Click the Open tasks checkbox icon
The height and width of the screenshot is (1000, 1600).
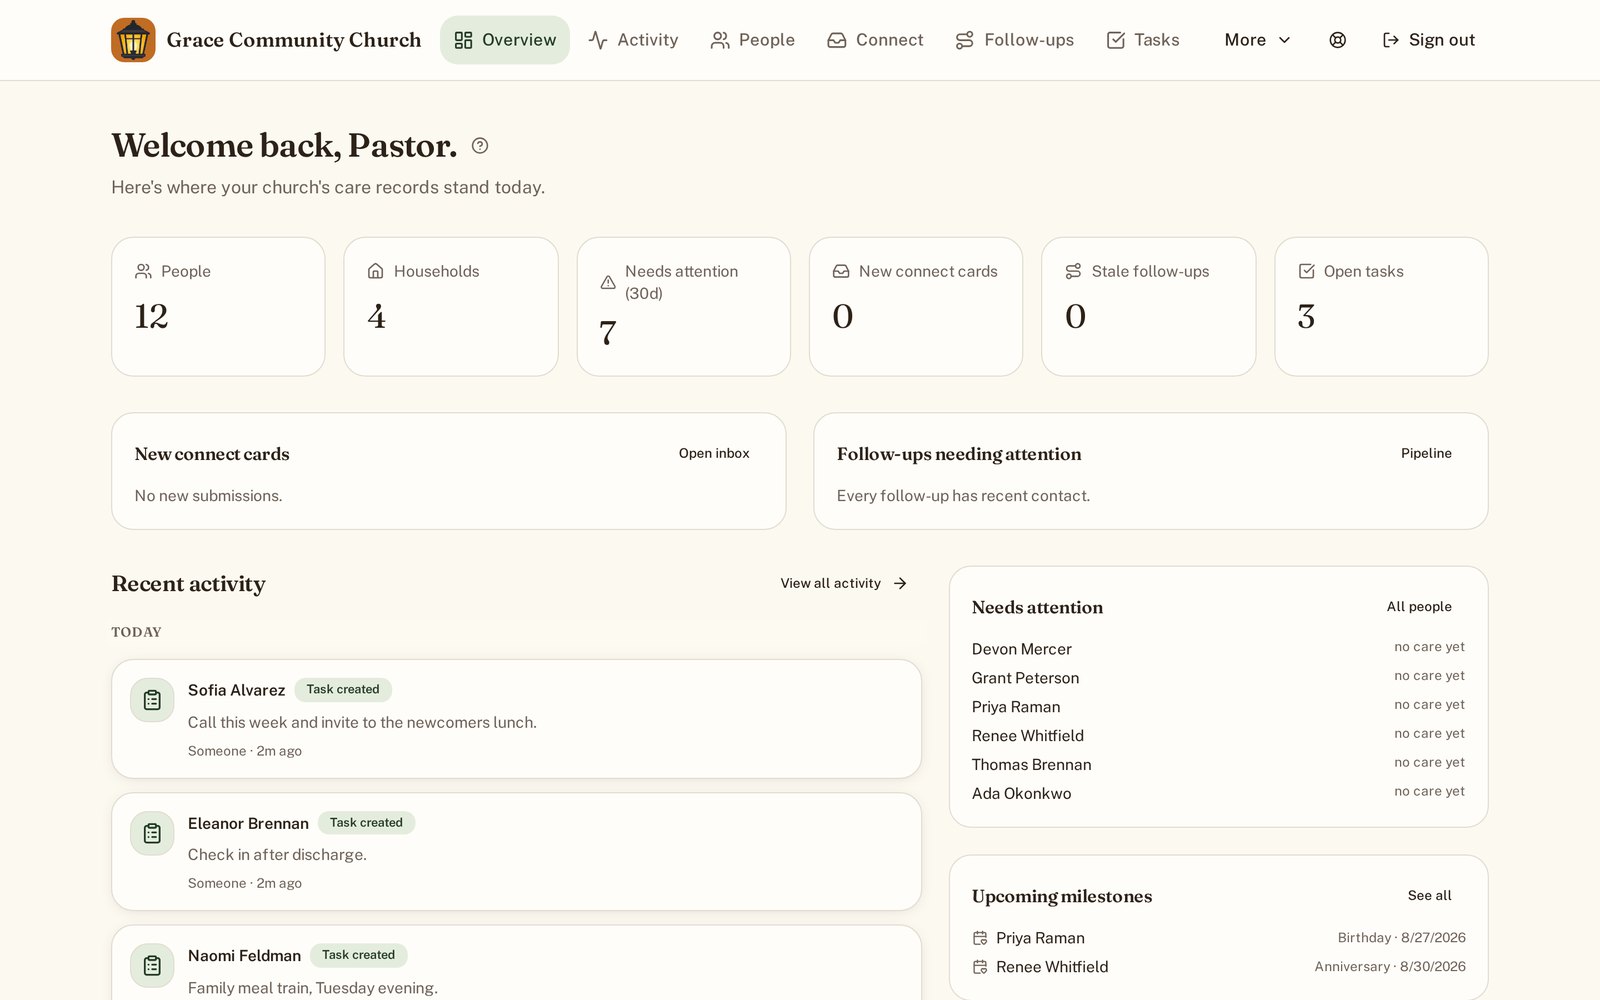(1306, 271)
